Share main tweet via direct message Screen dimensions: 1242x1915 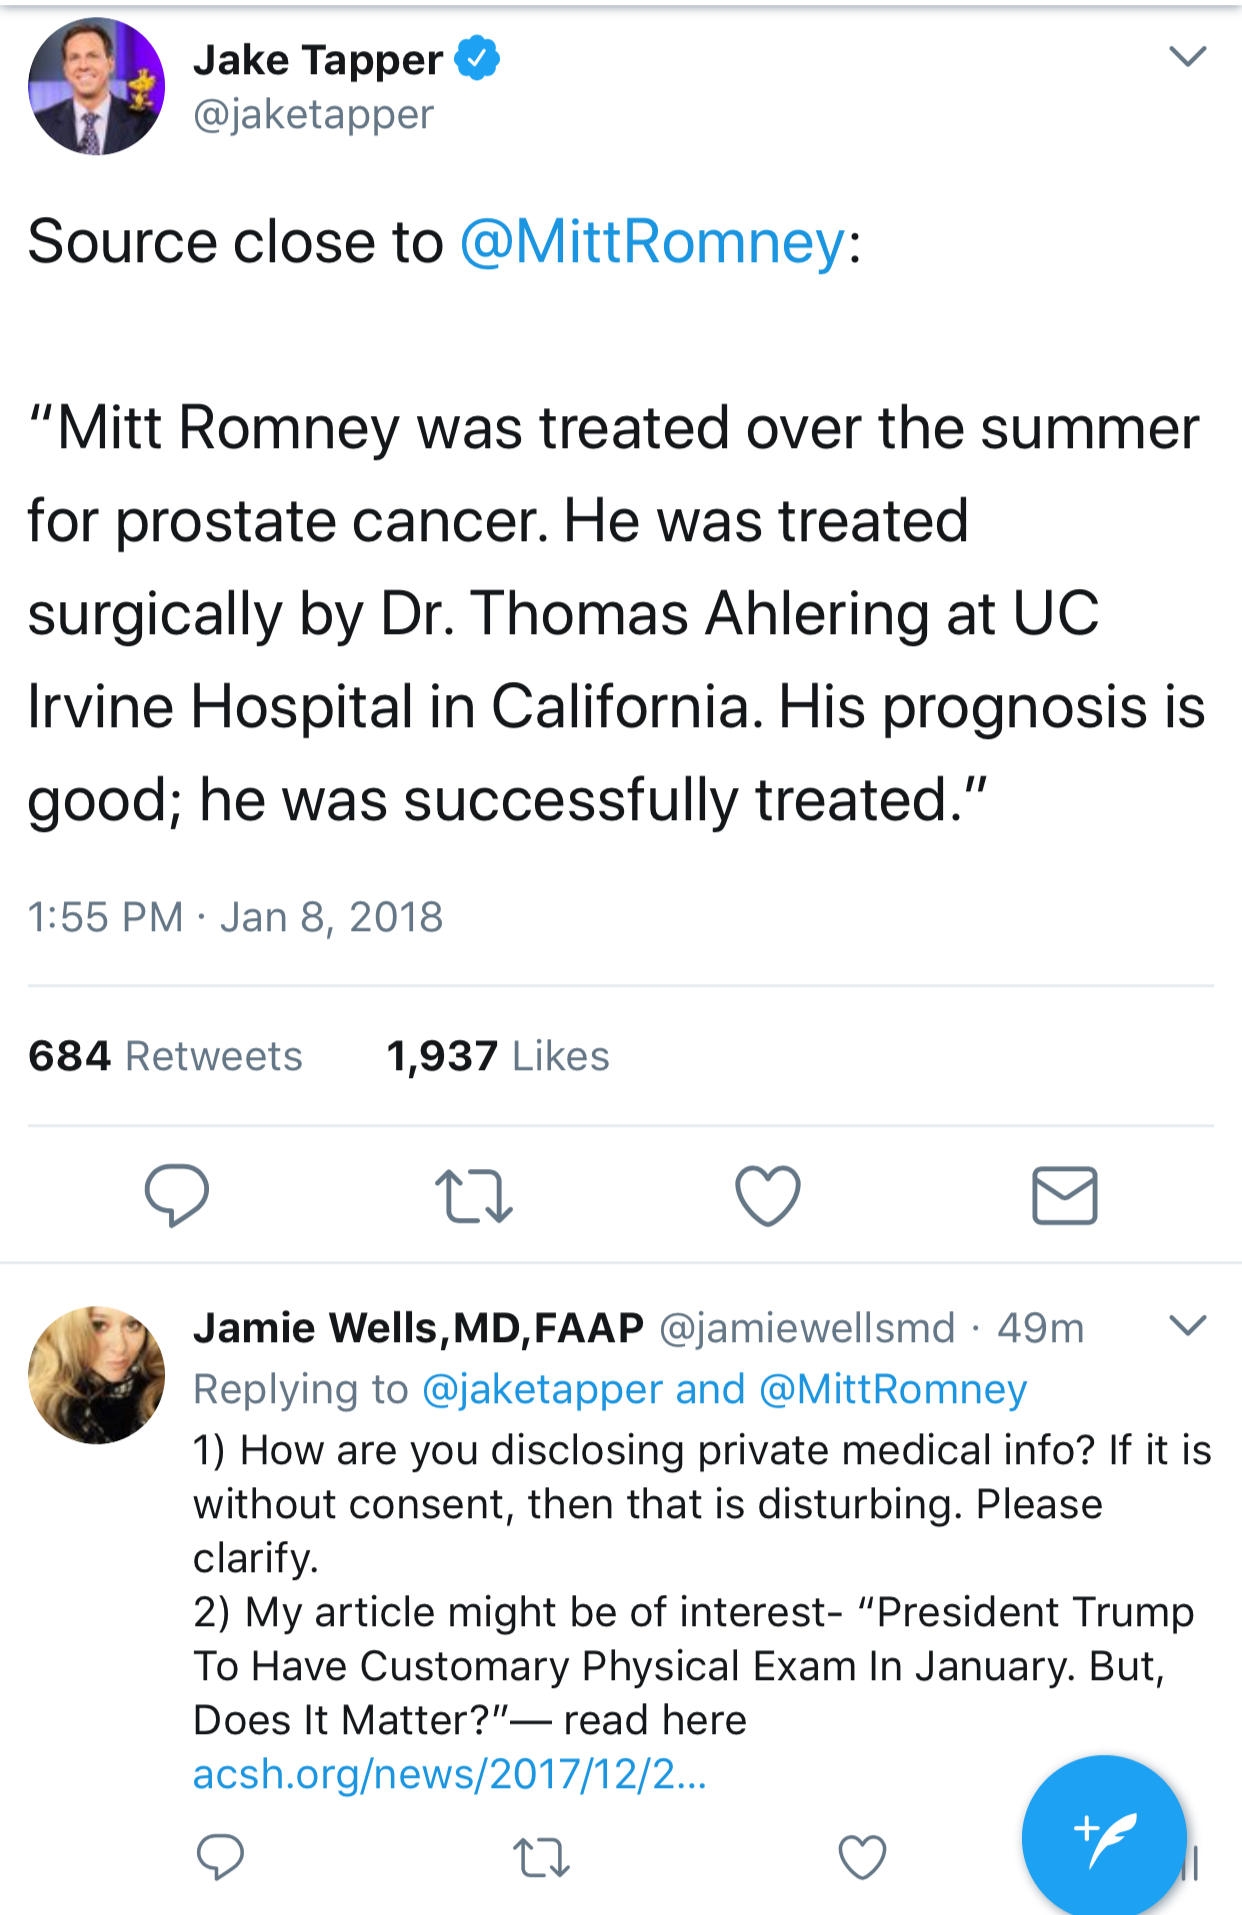(1064, 1195)
